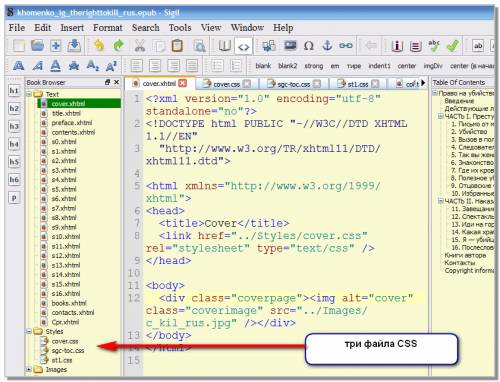Apply italic formatting
Viewport: 500px width, 382px height.
37,66
